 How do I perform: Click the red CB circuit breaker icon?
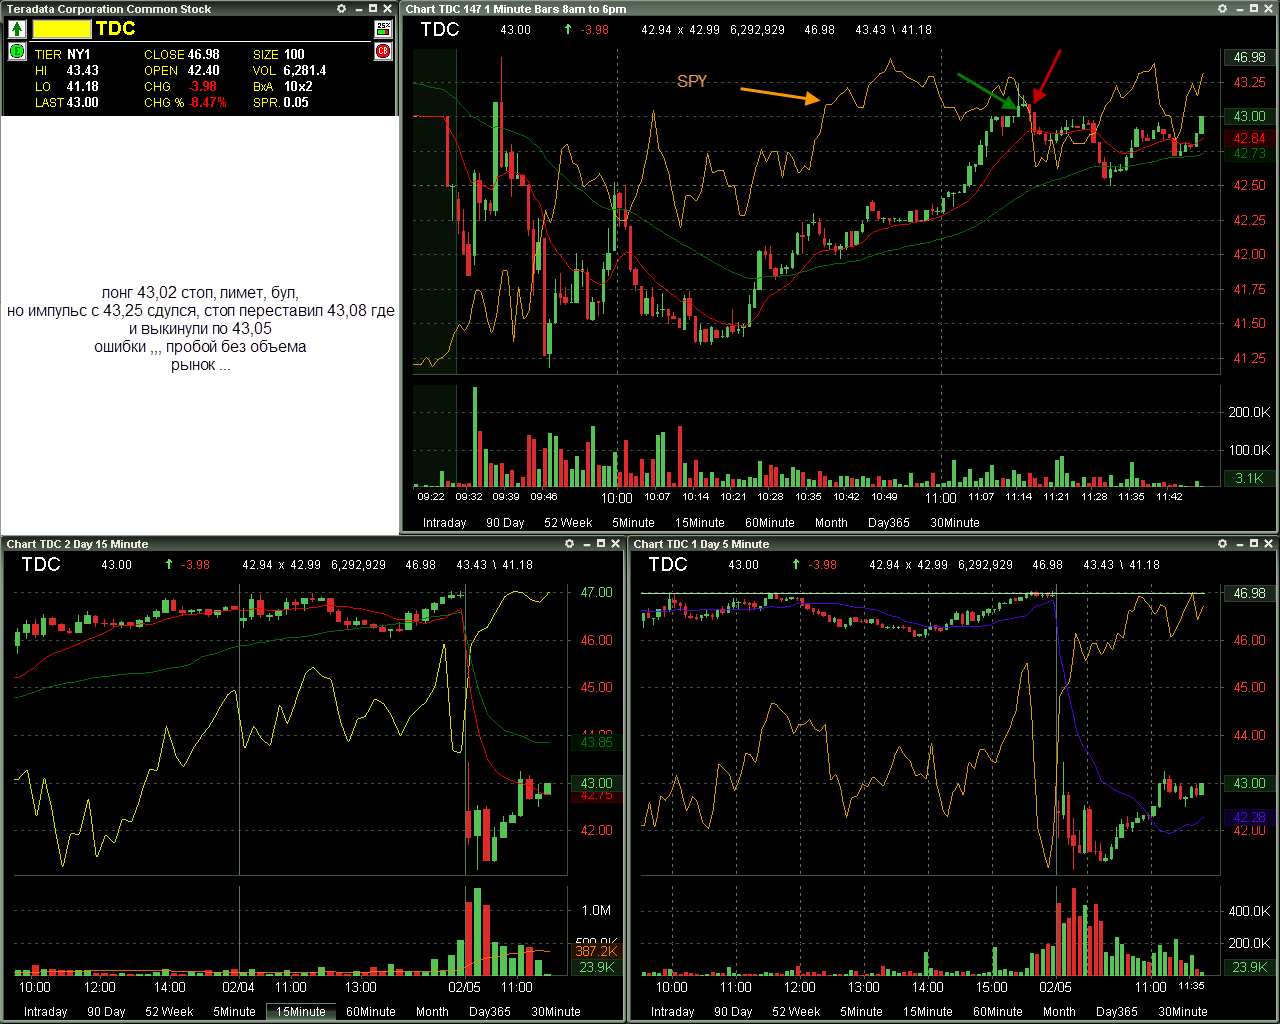coord(383,51)
